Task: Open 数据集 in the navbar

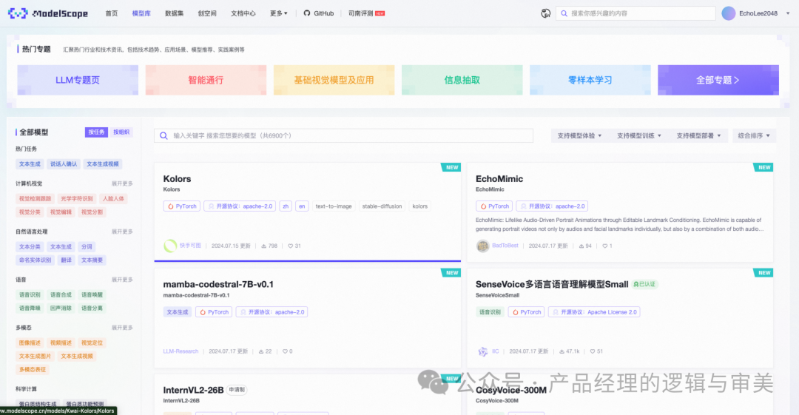Action: (x=174, y=13)
